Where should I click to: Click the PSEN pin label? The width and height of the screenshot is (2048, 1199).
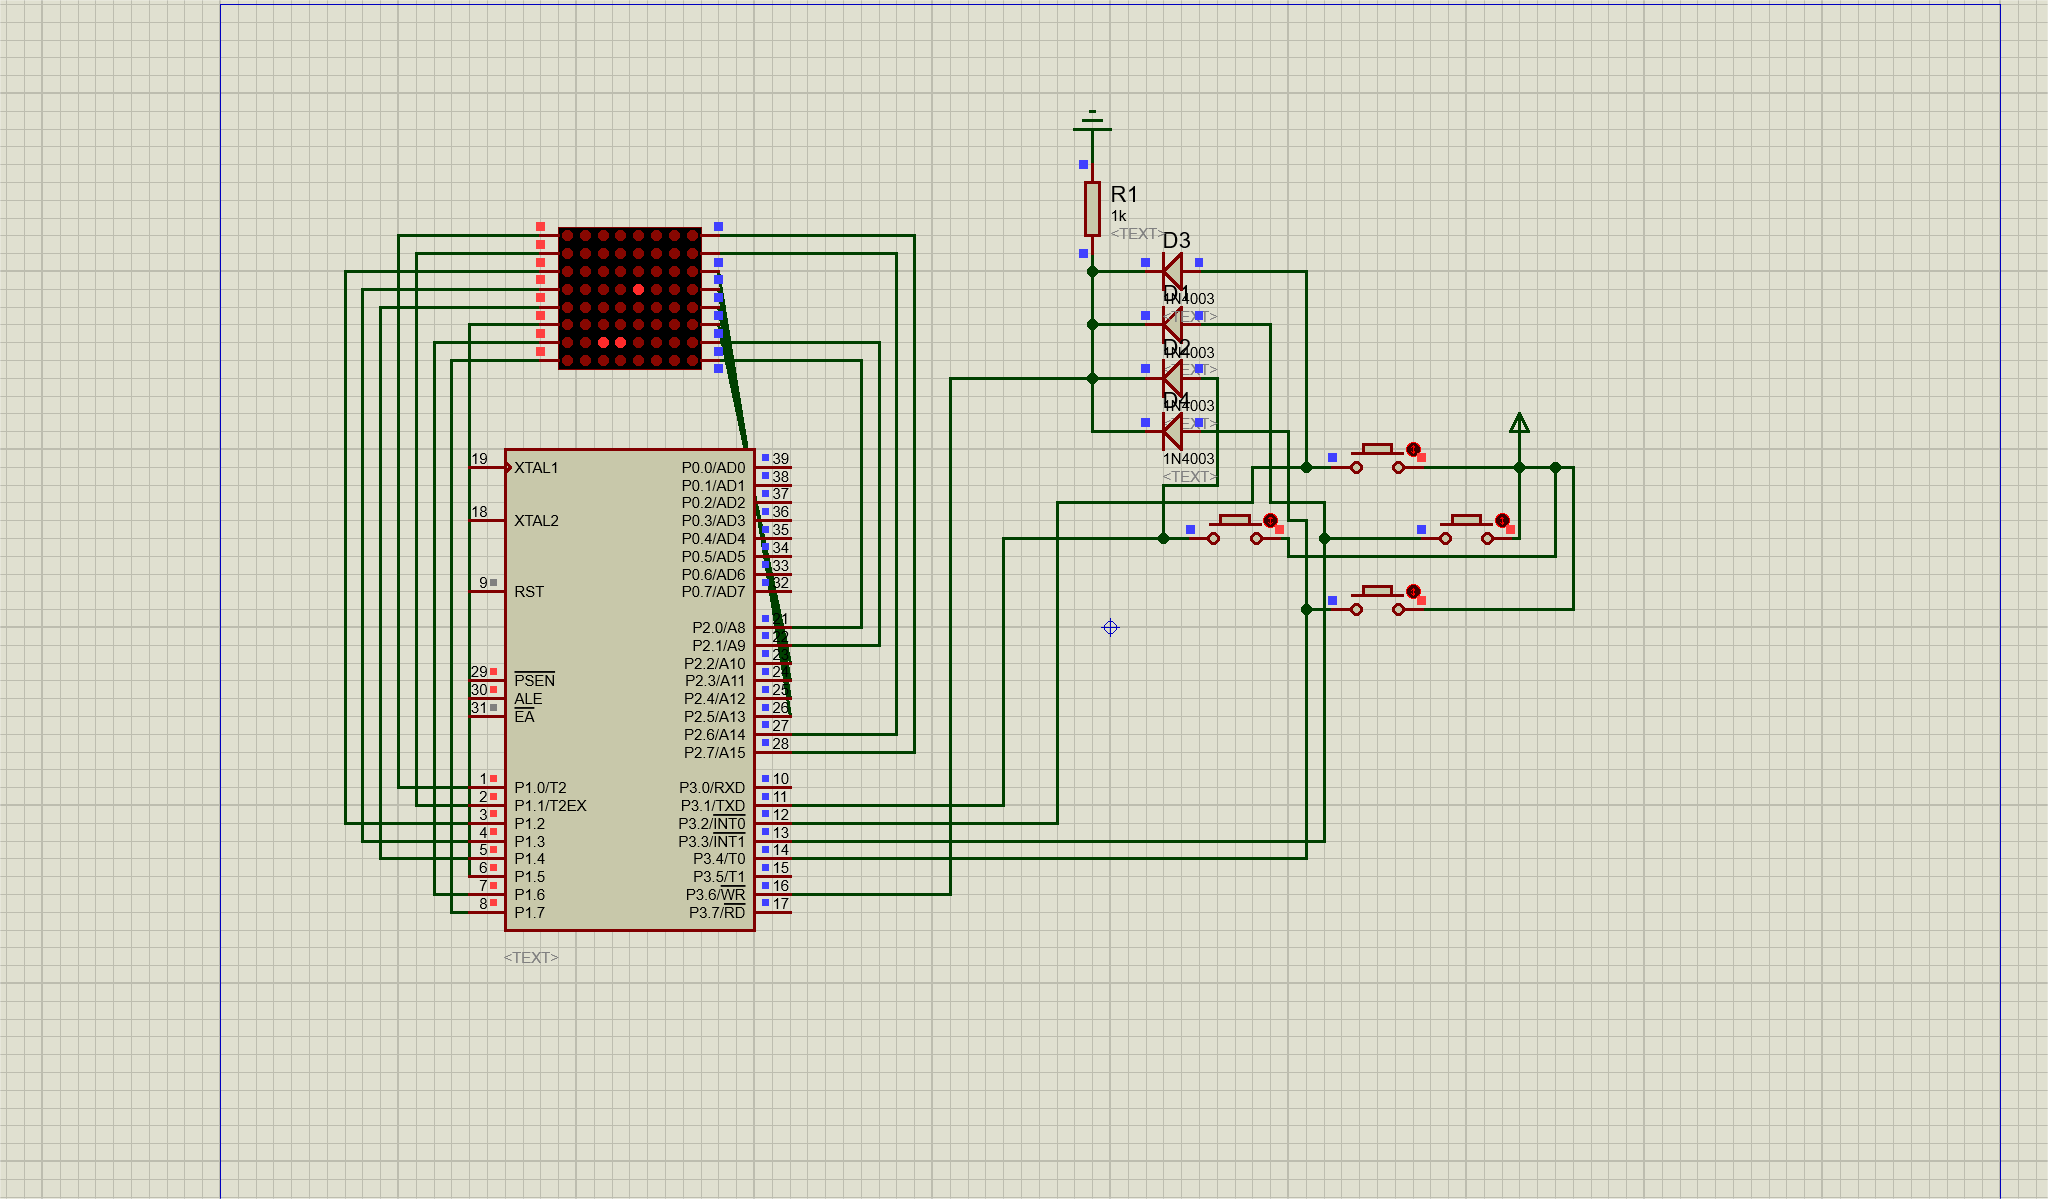coord(535,680)
